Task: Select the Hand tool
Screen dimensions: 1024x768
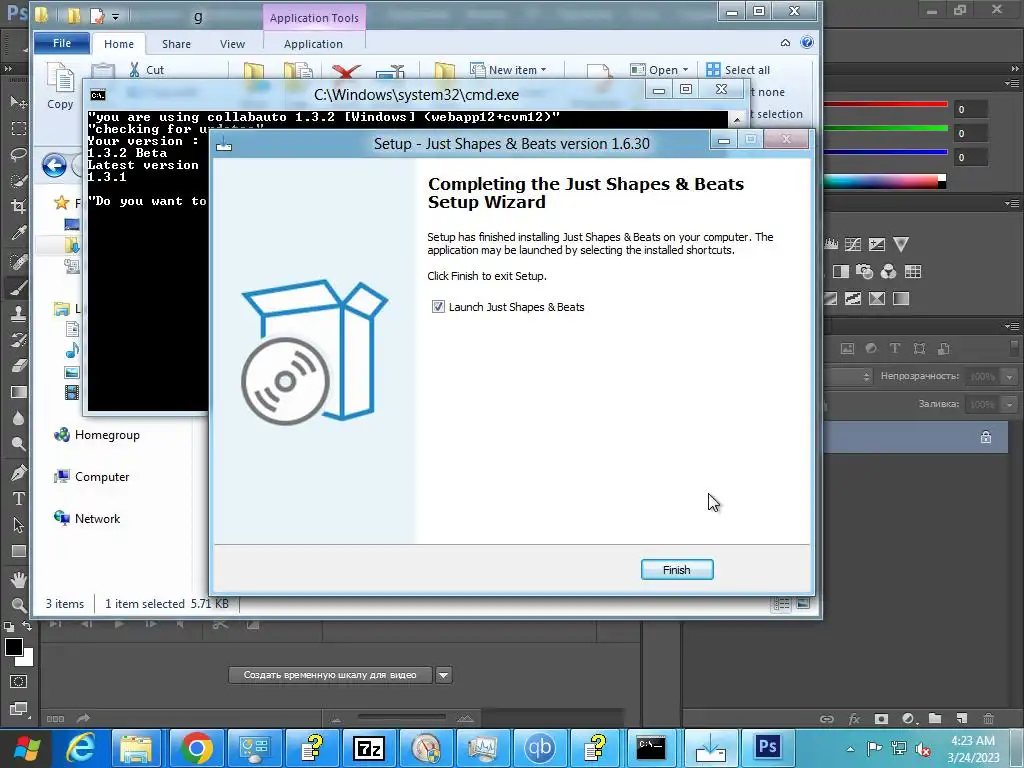Action: [18, 579]
